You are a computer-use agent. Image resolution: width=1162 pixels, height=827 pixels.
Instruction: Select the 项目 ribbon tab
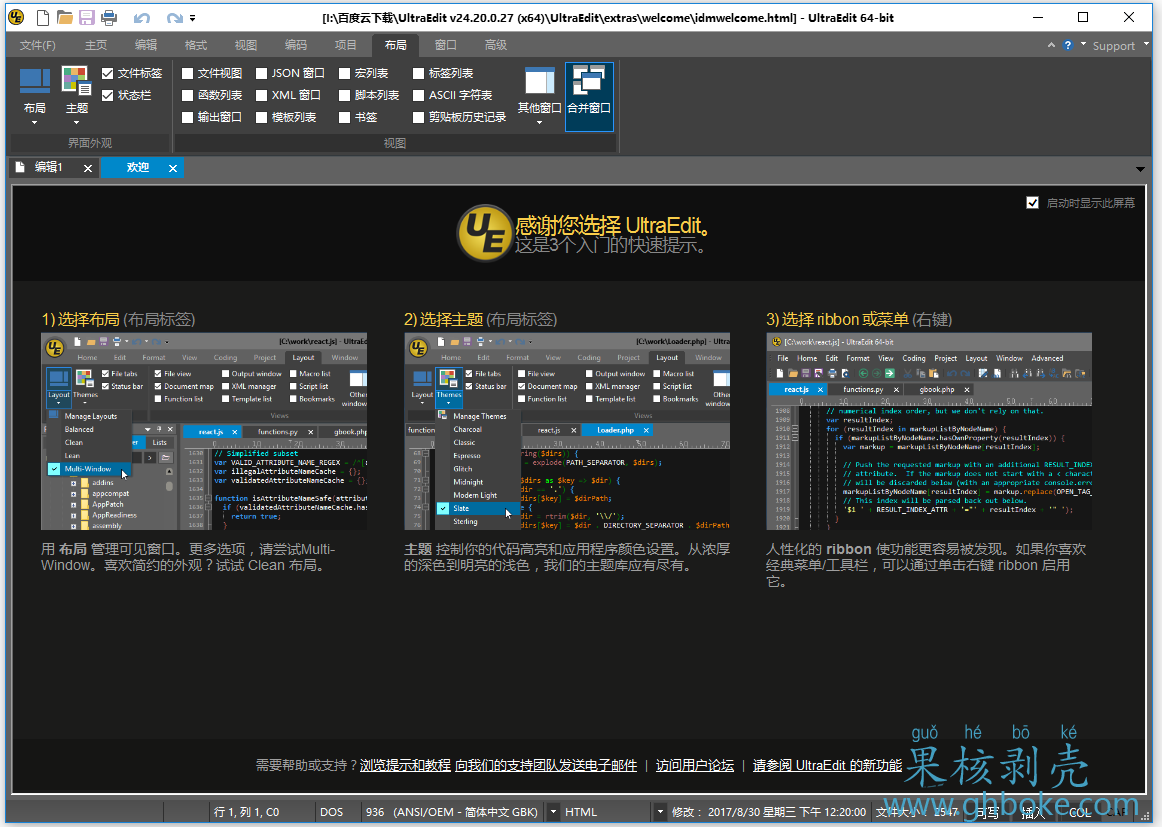point(345,45)
